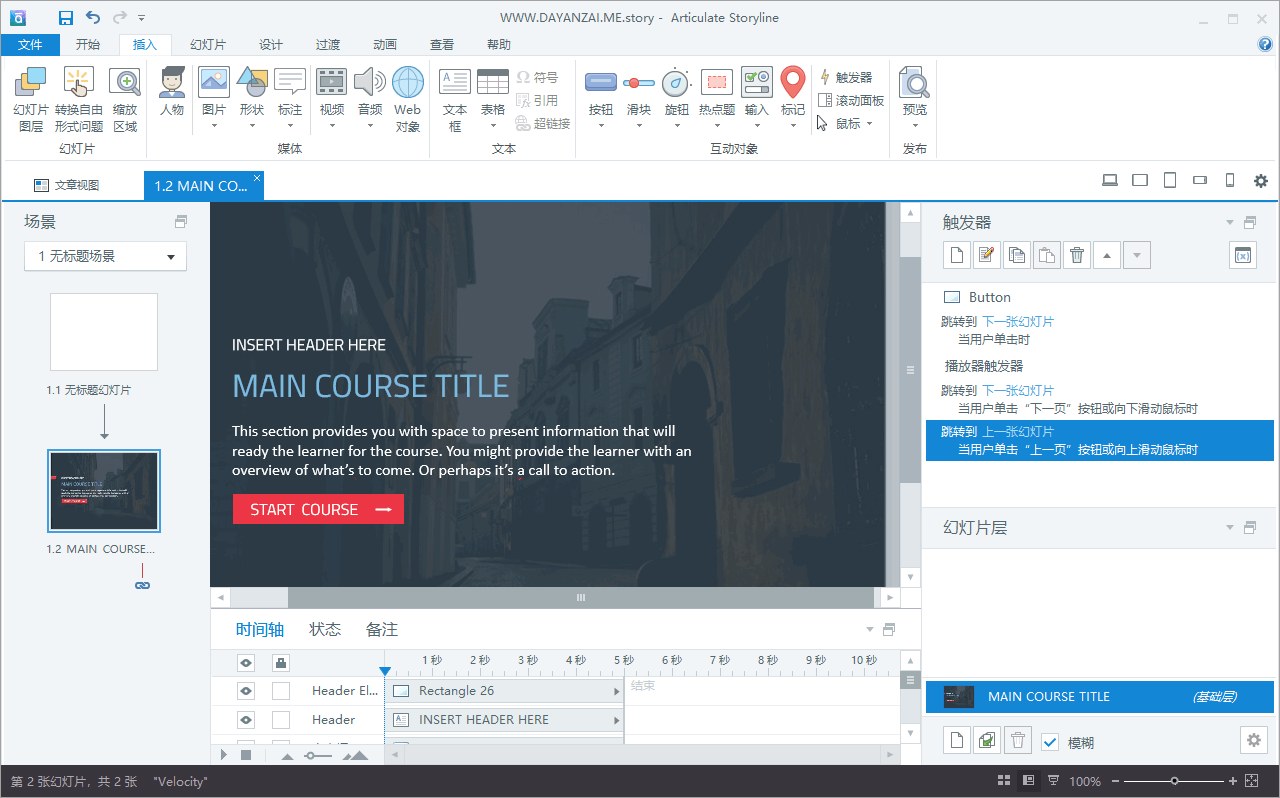The width and height of the screenshot is (1280, 798).
Task: Click the START COURSE button on slide
Action: (318, 509)
